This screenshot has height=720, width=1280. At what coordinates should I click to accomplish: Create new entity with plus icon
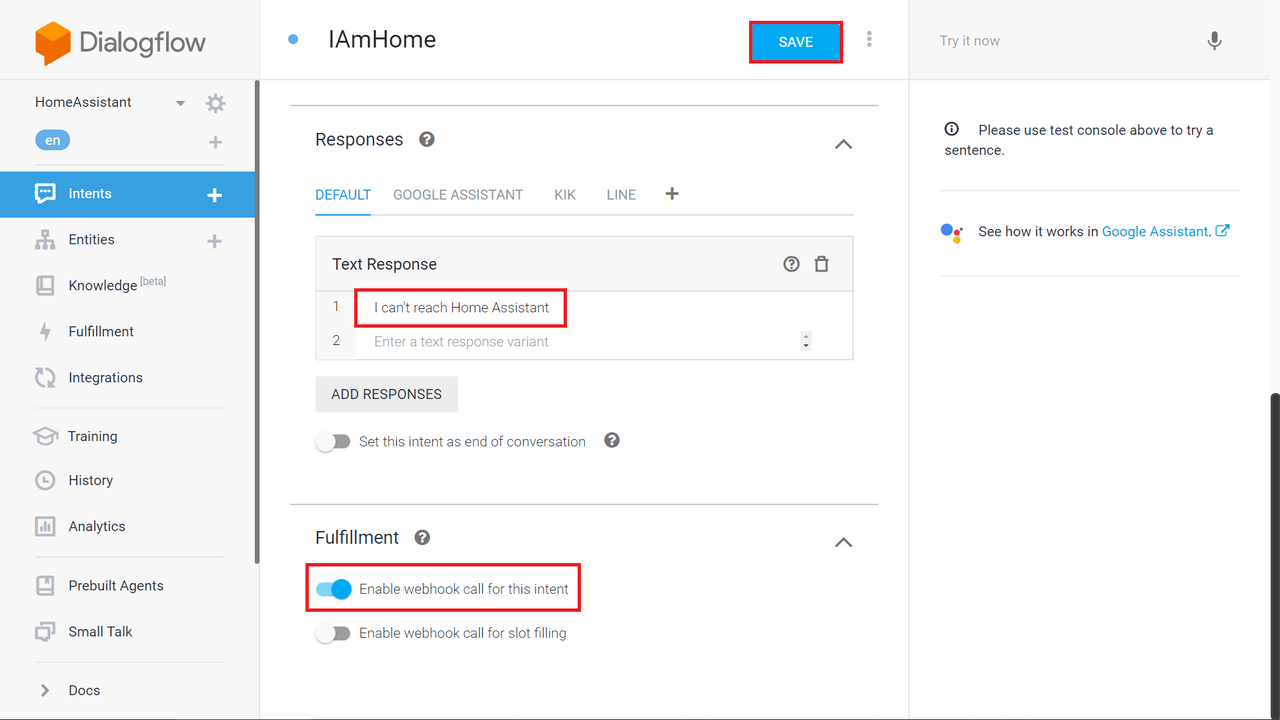tap(214, 241)
